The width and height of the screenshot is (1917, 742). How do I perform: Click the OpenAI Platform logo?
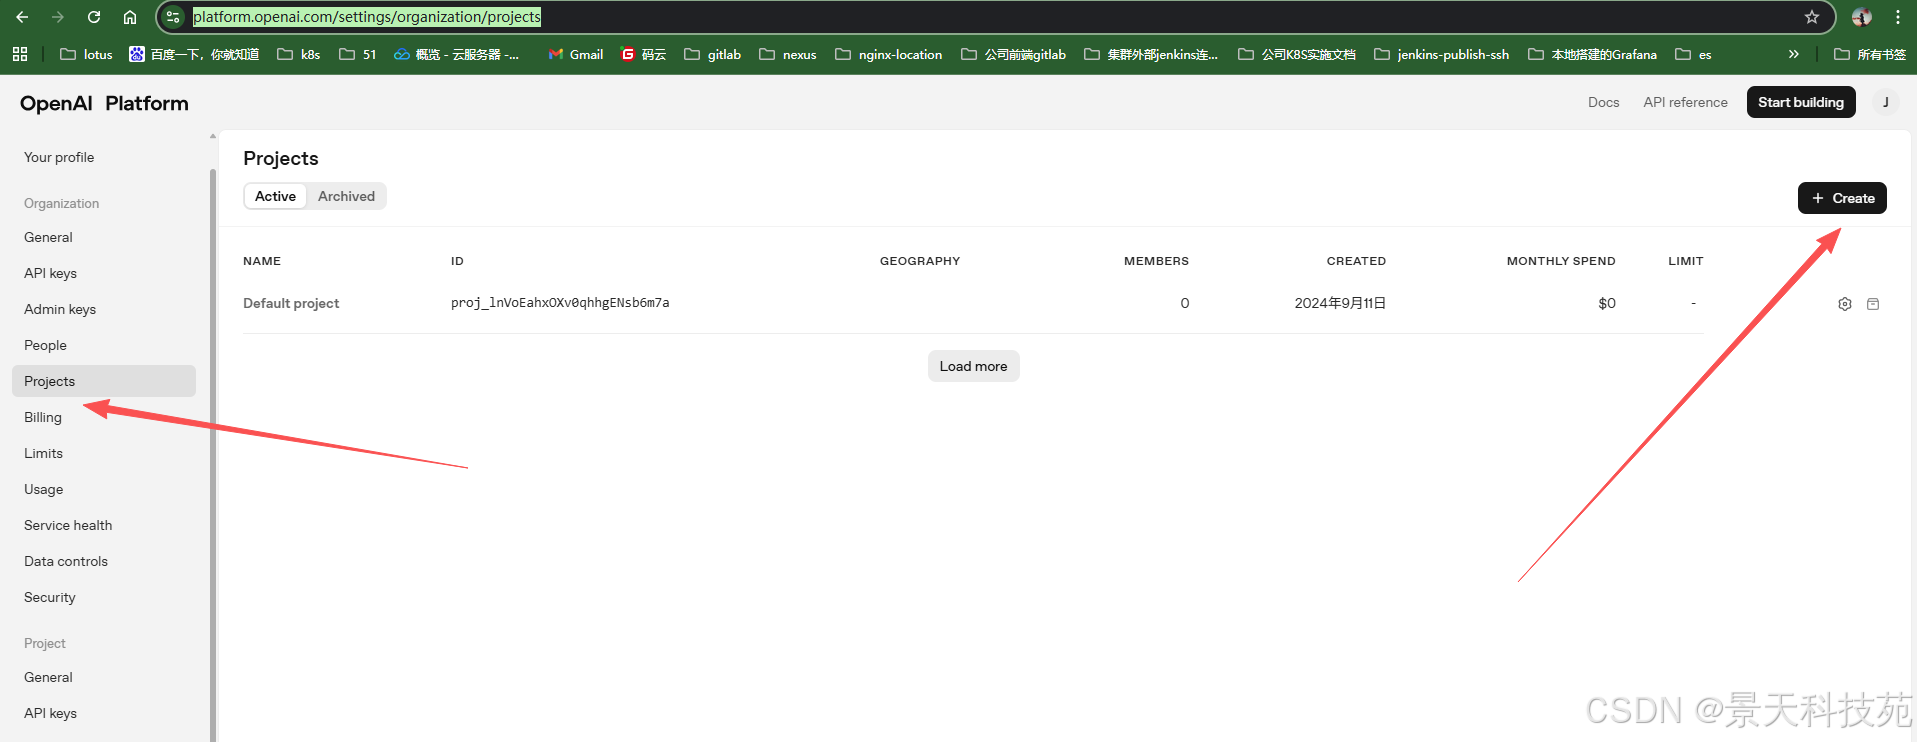click(x=104, y=103)
